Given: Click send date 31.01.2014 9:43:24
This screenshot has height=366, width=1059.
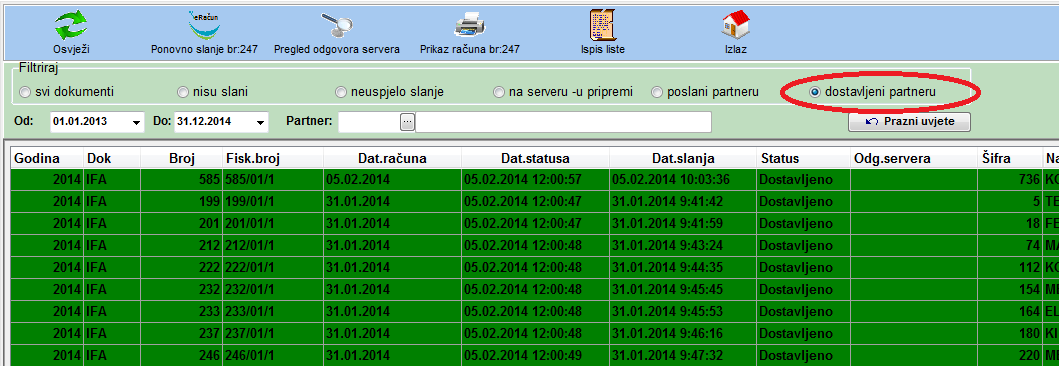Looking at the screenshot, I should tap(683, 246).
